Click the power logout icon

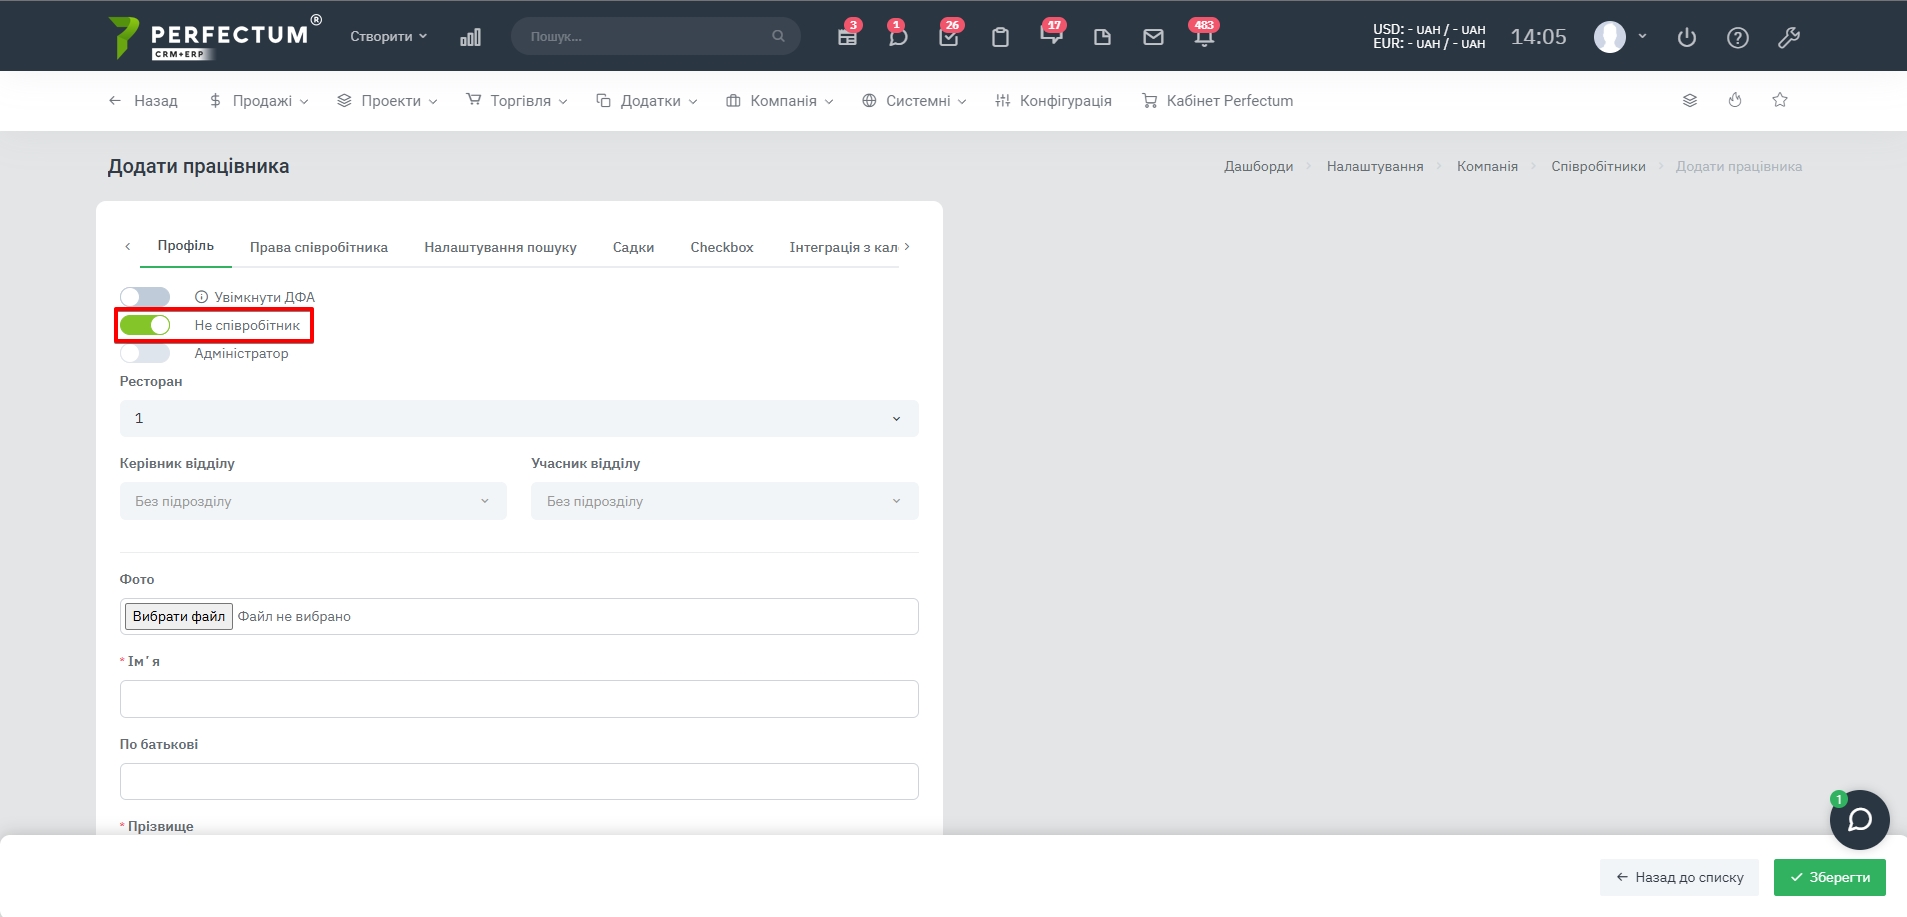pyautogui.click(x=1687, y=38)
